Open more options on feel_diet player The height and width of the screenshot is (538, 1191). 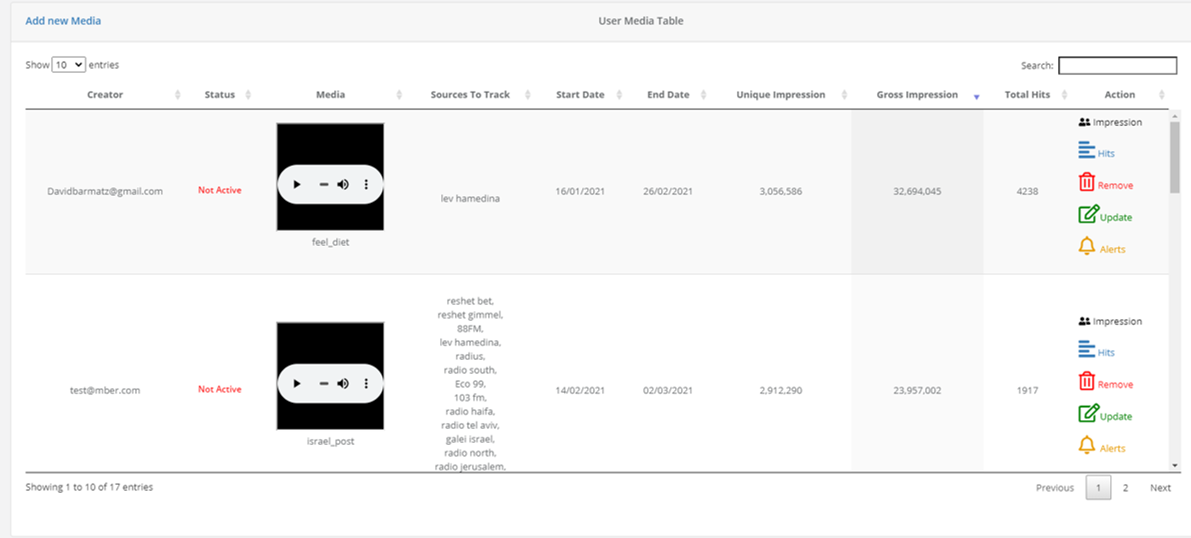(x=366, y=184)
